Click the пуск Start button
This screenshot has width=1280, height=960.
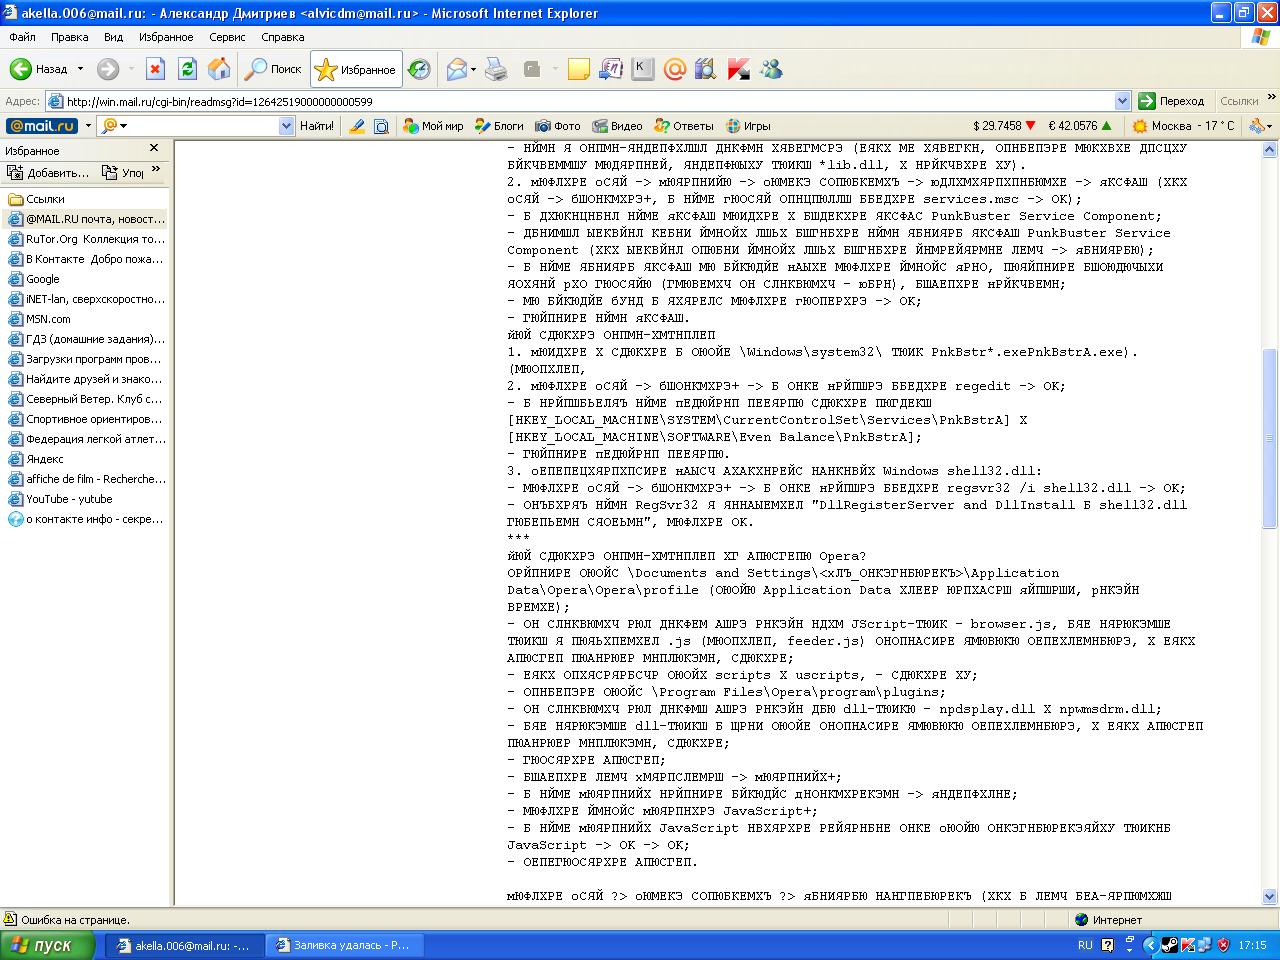coord(47,945)
